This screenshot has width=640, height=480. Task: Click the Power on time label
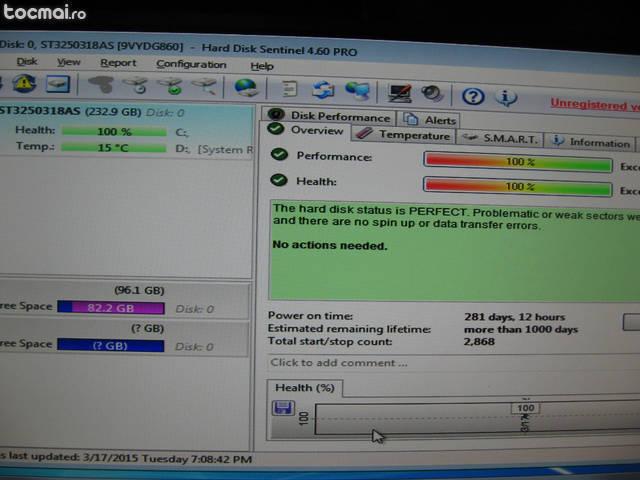coord(310,316)
